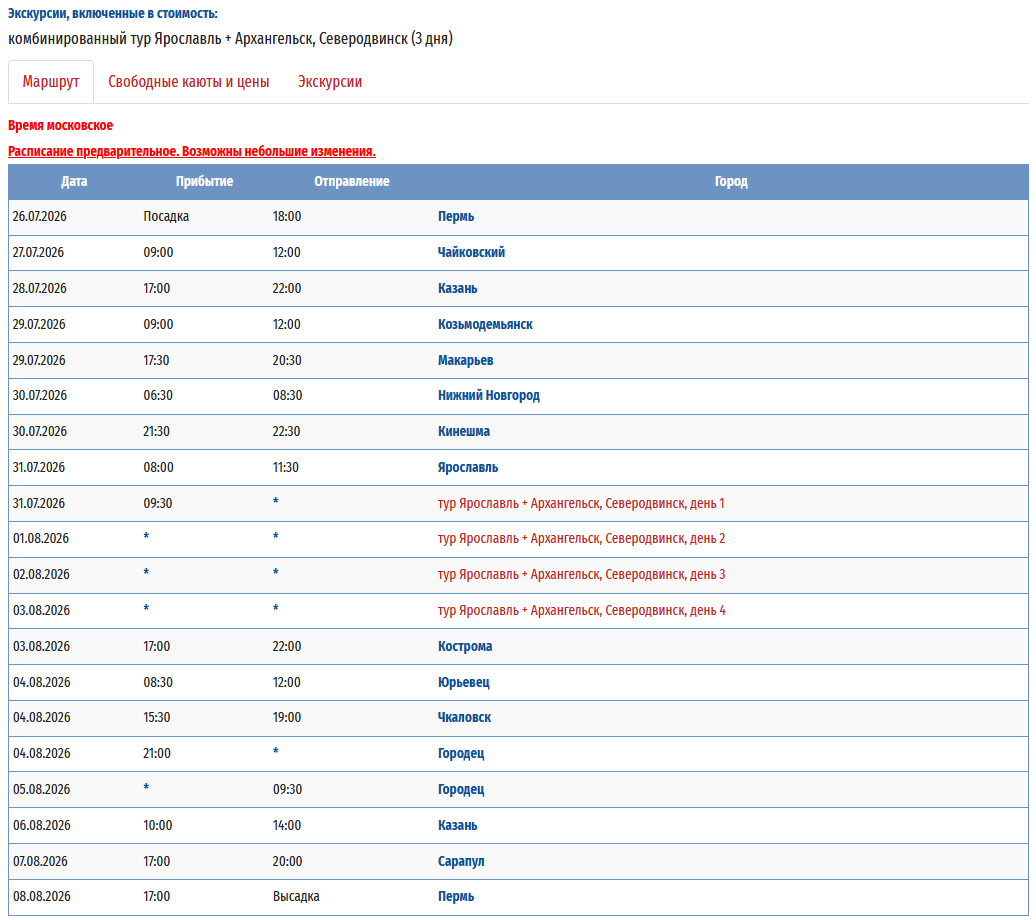Image resolution: width=1036 pixels, height=920 pixels.
Task: Open the Нижний Новгород city link
Action: [489, 396]
